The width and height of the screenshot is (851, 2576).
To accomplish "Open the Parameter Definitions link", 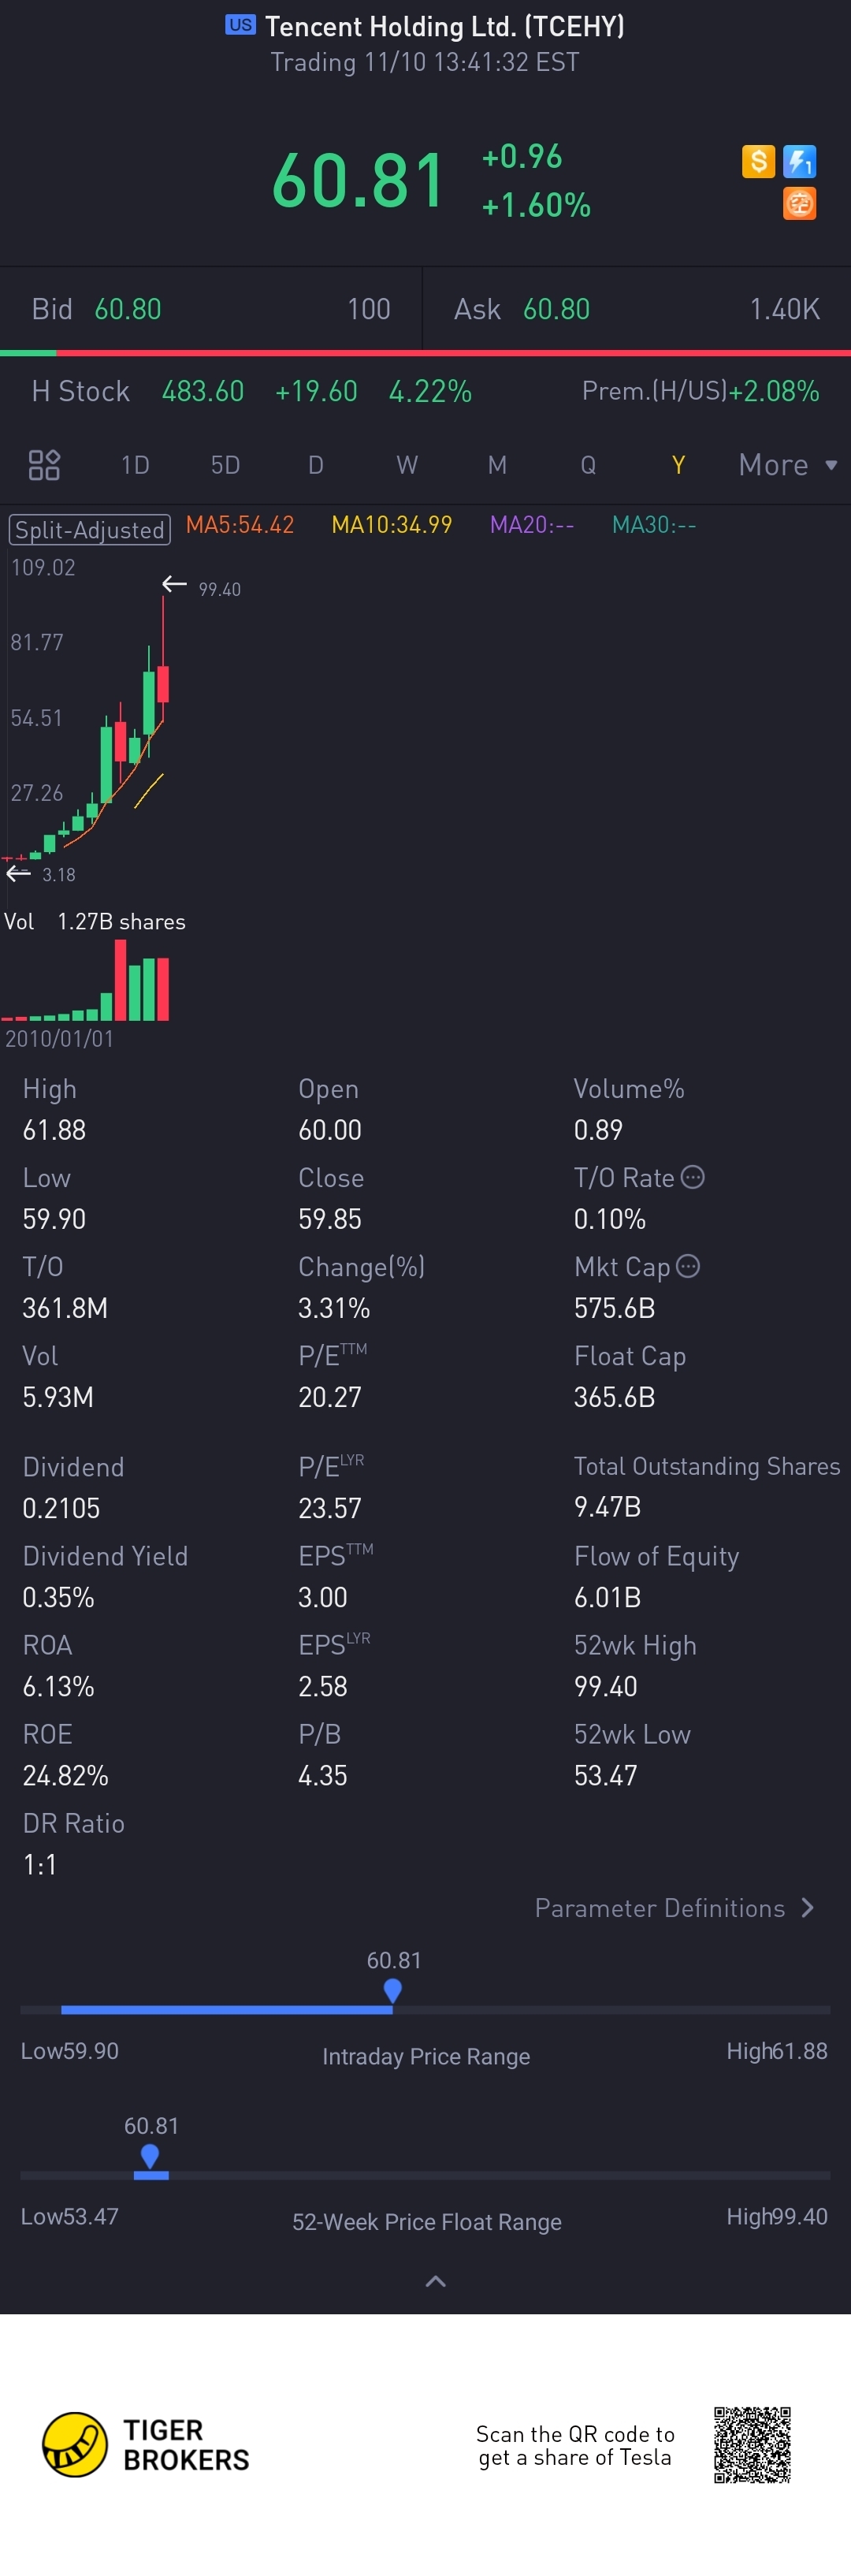I will pos(660,1908).
